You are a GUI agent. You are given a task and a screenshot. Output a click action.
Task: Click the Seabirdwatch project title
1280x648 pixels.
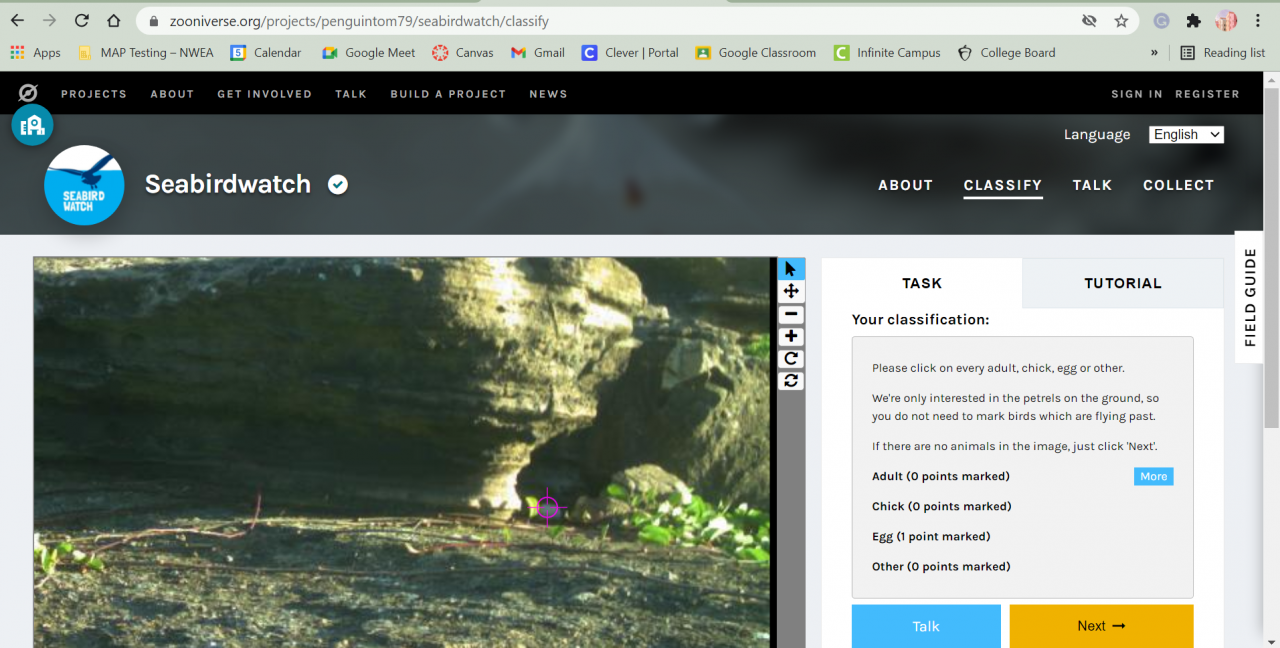tap(228, 184)
